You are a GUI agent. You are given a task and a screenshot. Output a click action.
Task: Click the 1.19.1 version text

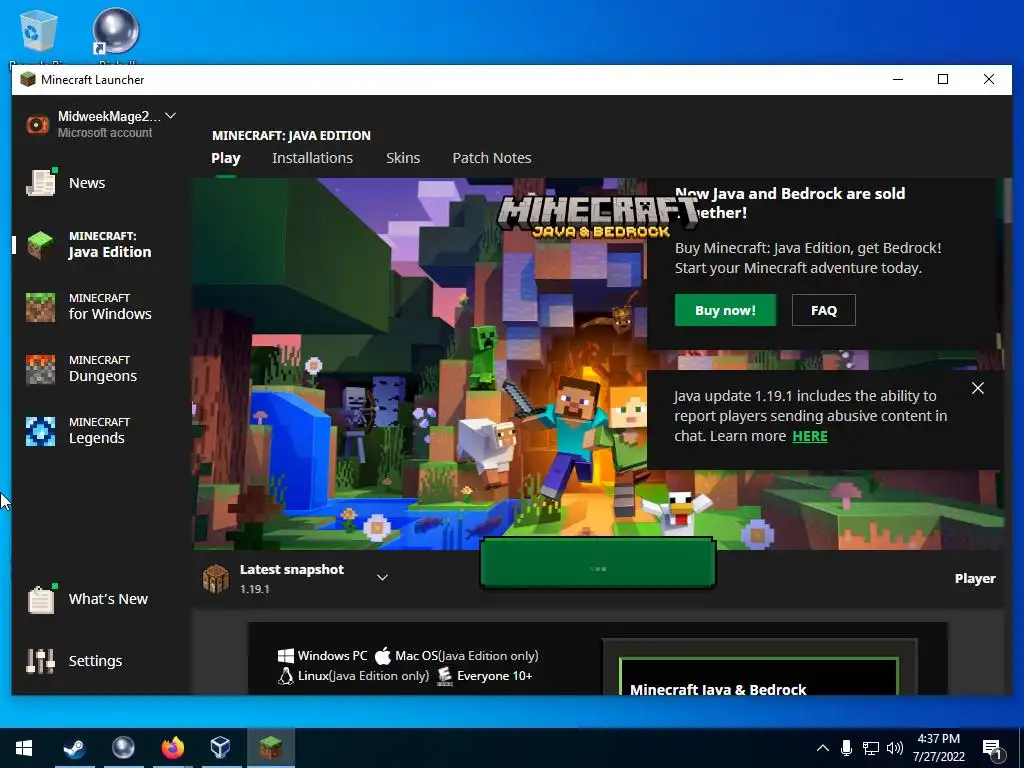coord(255,589)
